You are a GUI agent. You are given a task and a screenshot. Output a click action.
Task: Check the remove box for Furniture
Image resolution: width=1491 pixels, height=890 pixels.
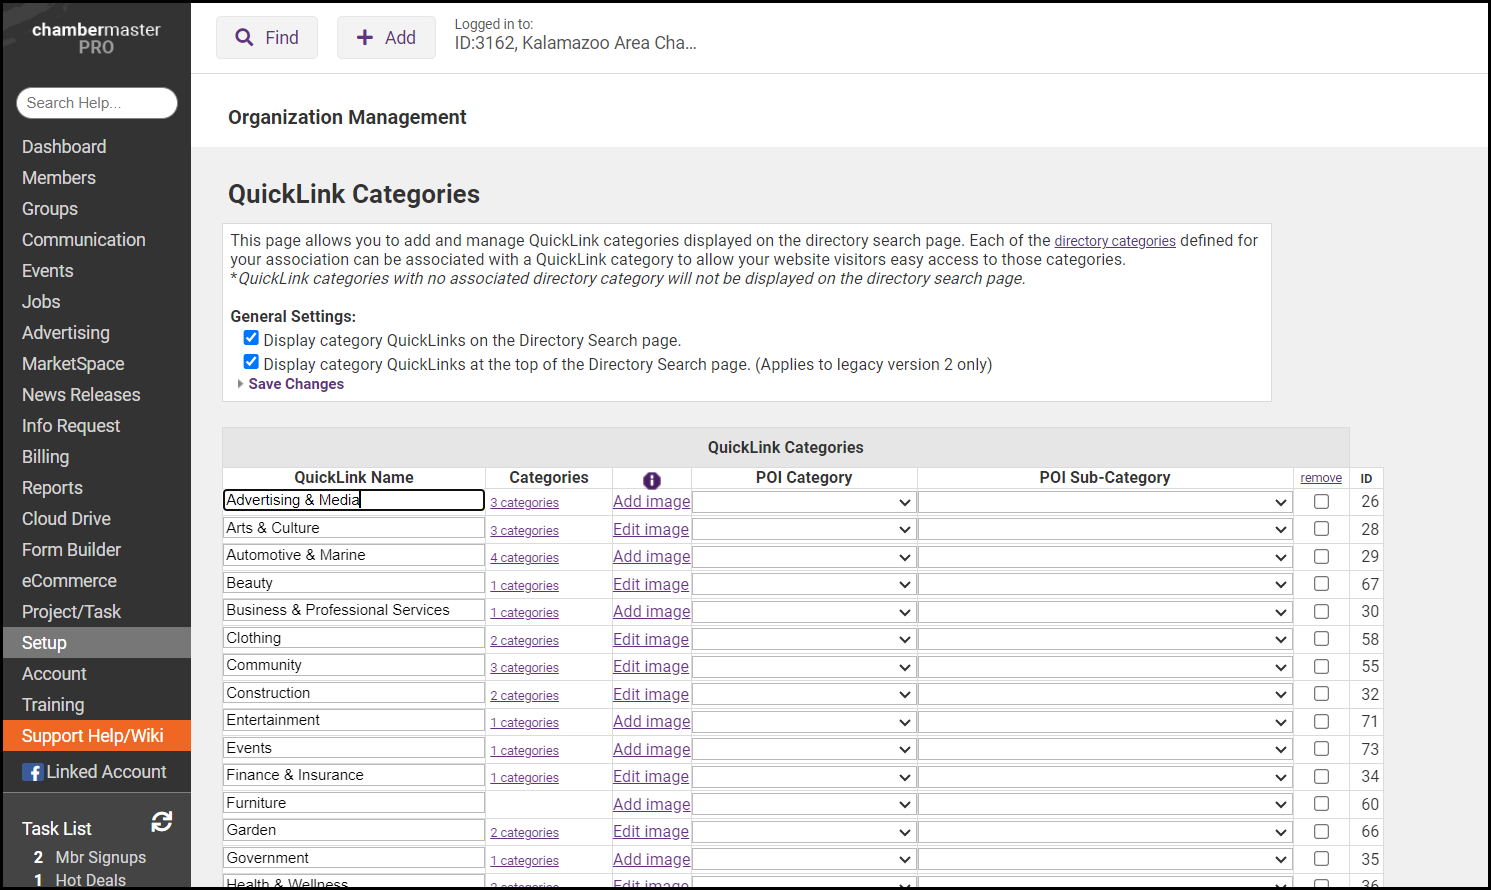[x=1321, y=804]
